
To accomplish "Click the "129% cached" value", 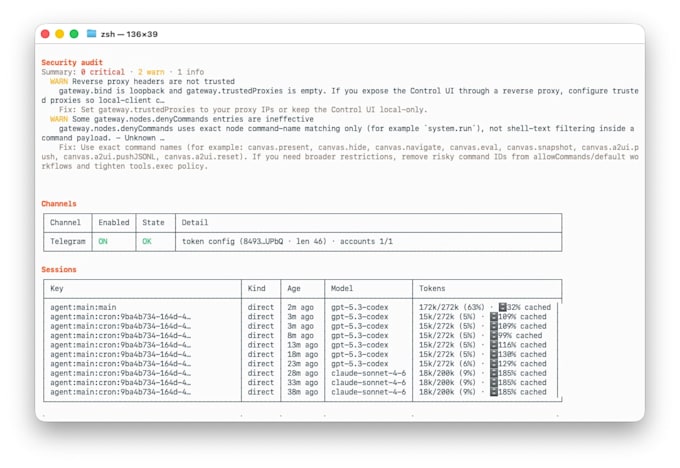I will pyautogui.click(x=522, y=364).
